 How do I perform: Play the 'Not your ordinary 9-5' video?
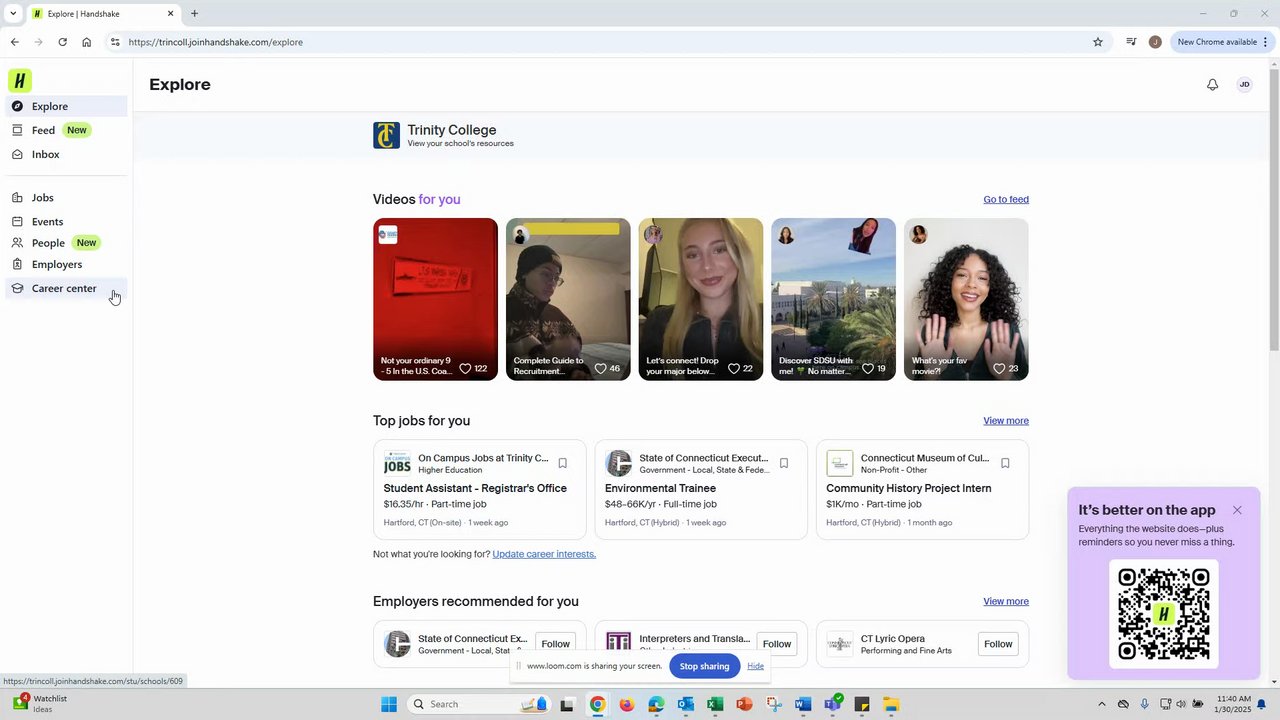point(435,299)
